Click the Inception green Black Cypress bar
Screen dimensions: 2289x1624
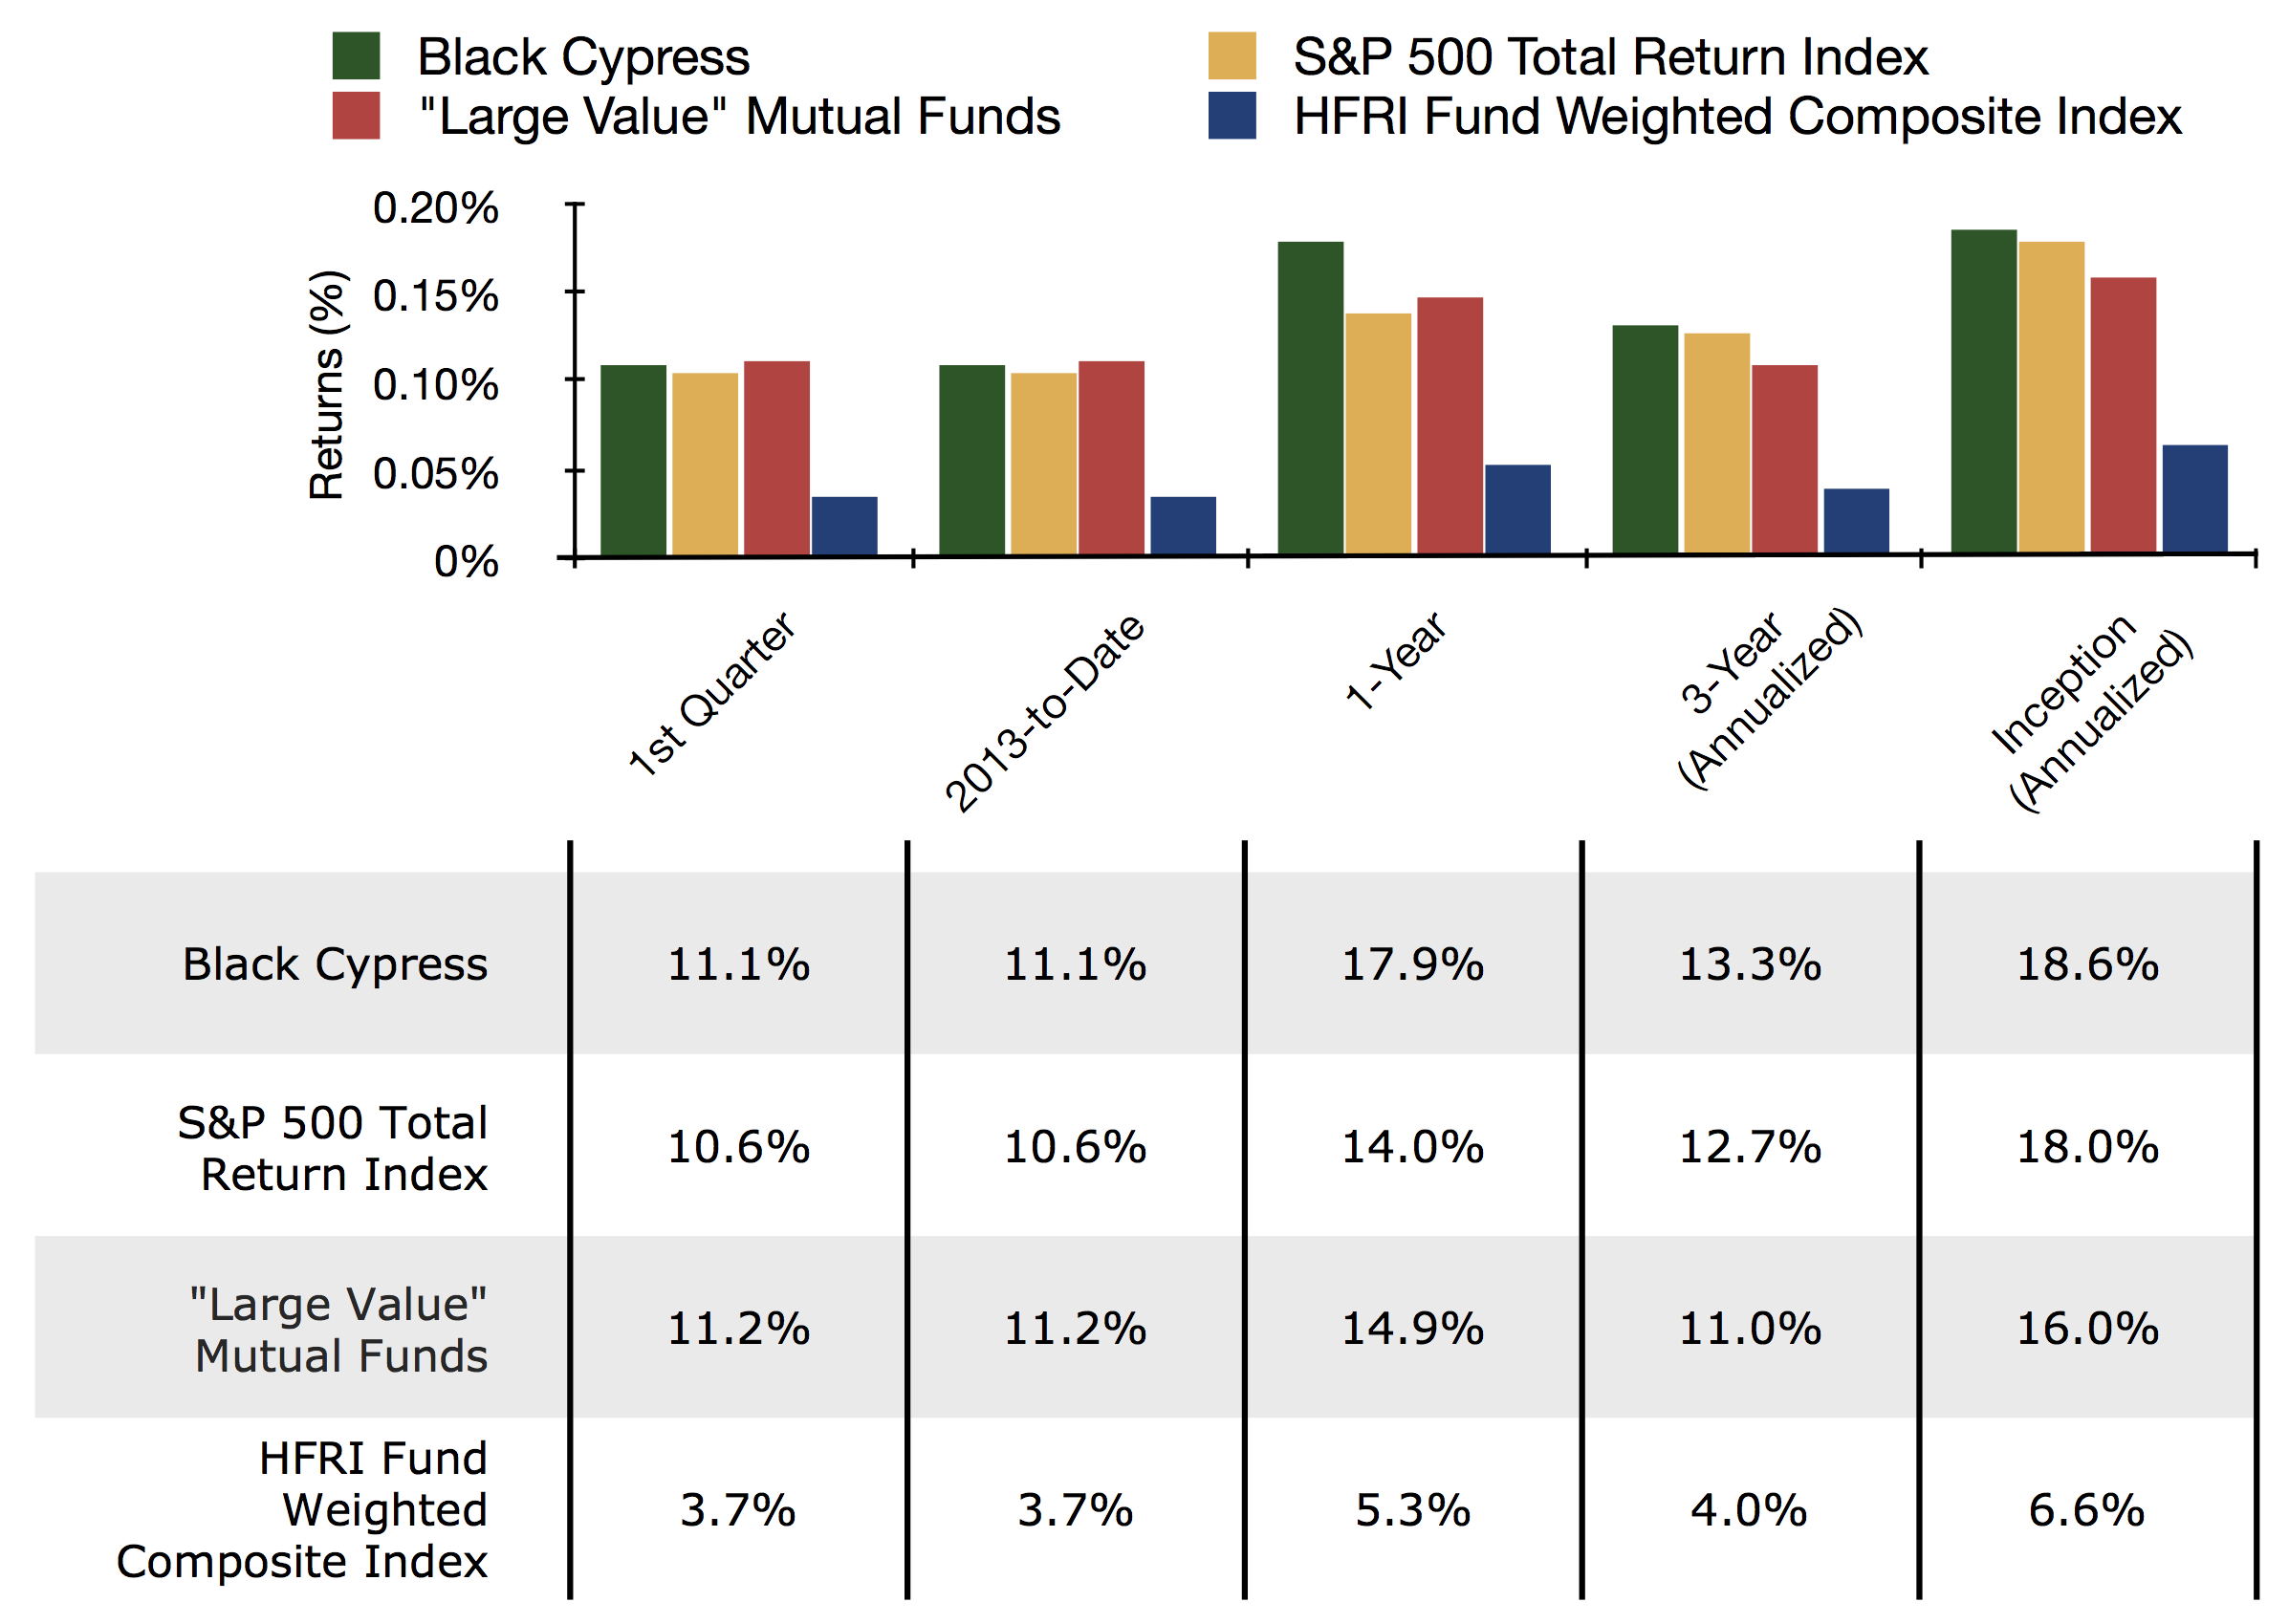(x=1983, y=391)
